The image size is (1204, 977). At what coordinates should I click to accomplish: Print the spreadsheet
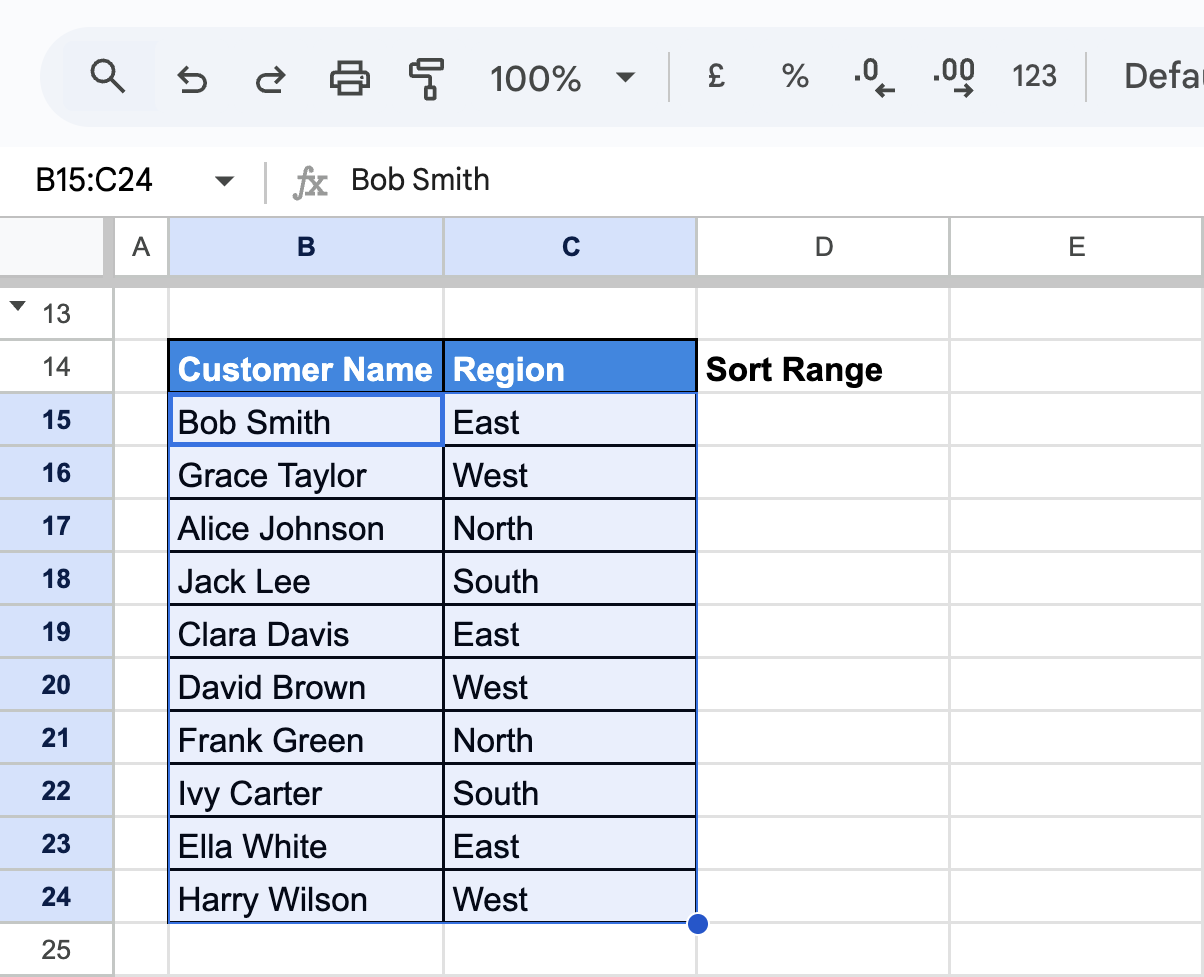(x=349, y=77)
